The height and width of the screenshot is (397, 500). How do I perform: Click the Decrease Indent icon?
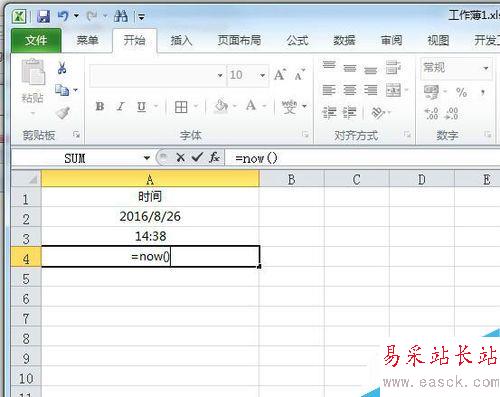[329, 113]
